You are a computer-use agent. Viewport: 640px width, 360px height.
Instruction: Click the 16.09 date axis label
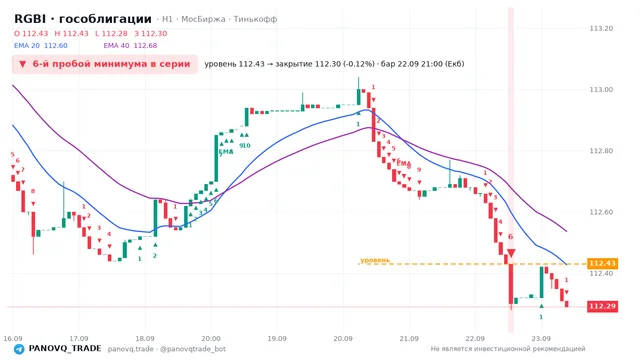click(x=13, y=339)
